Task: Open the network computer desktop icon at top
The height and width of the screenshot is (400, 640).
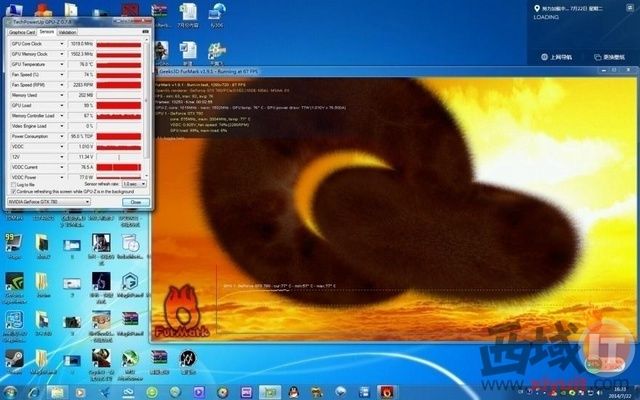Action: (x=217, y=11)
